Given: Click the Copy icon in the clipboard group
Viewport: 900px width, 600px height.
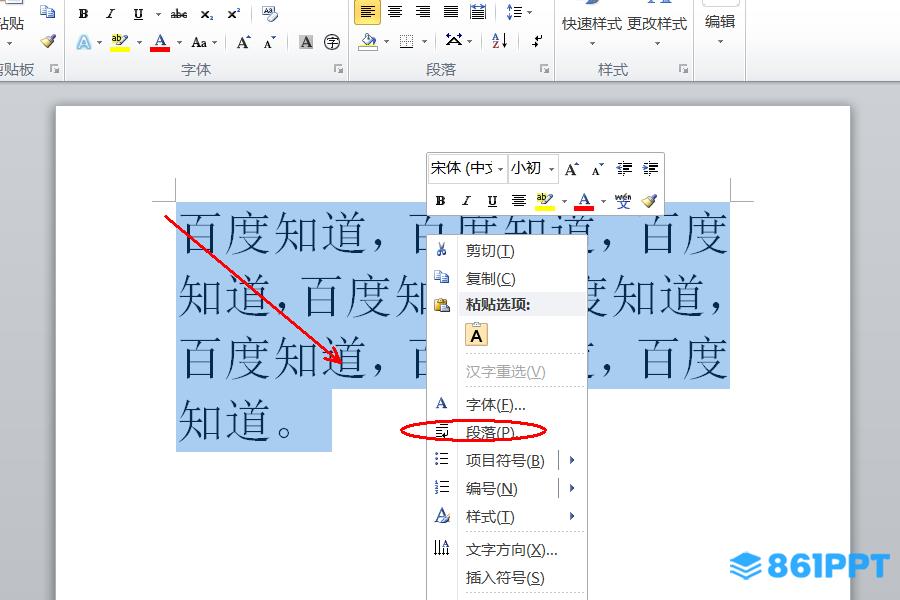Looking at the screenshot, I should pyautogui.click(x=47, y=11).
